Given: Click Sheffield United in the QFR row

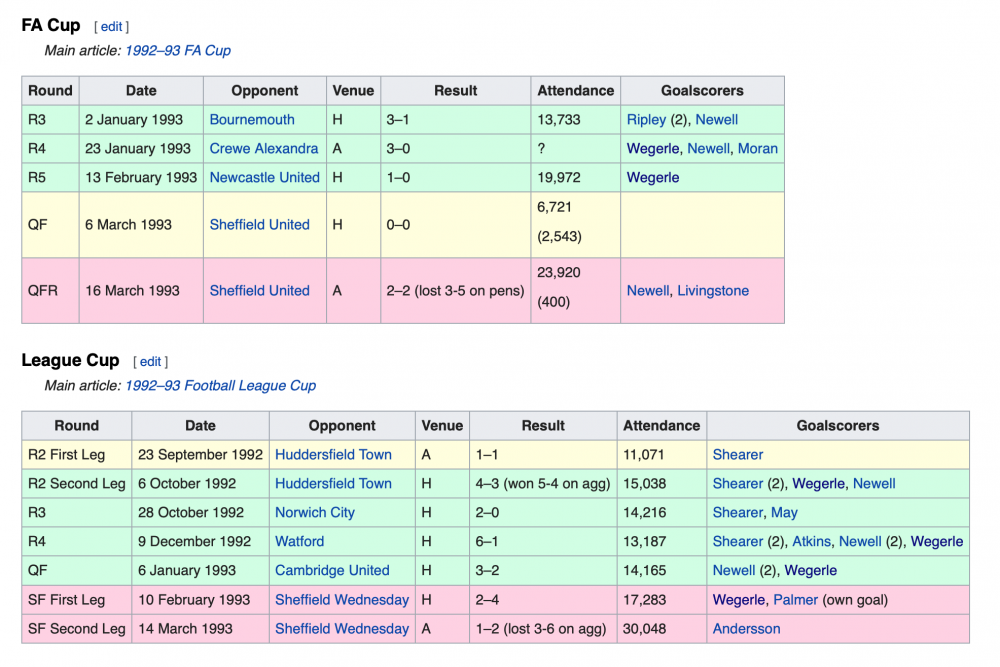Looking at the screenshot, I should click(260, 290).
